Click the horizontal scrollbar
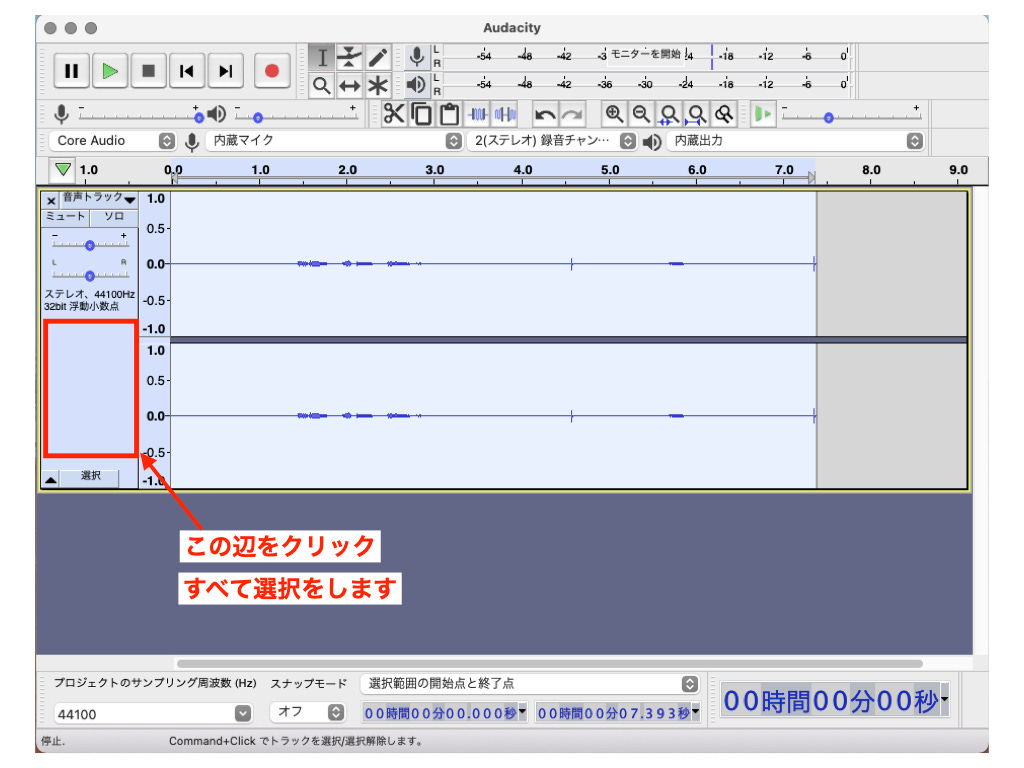The height and width of the screenshot is (768, 1024). click(x=549, y=664)
